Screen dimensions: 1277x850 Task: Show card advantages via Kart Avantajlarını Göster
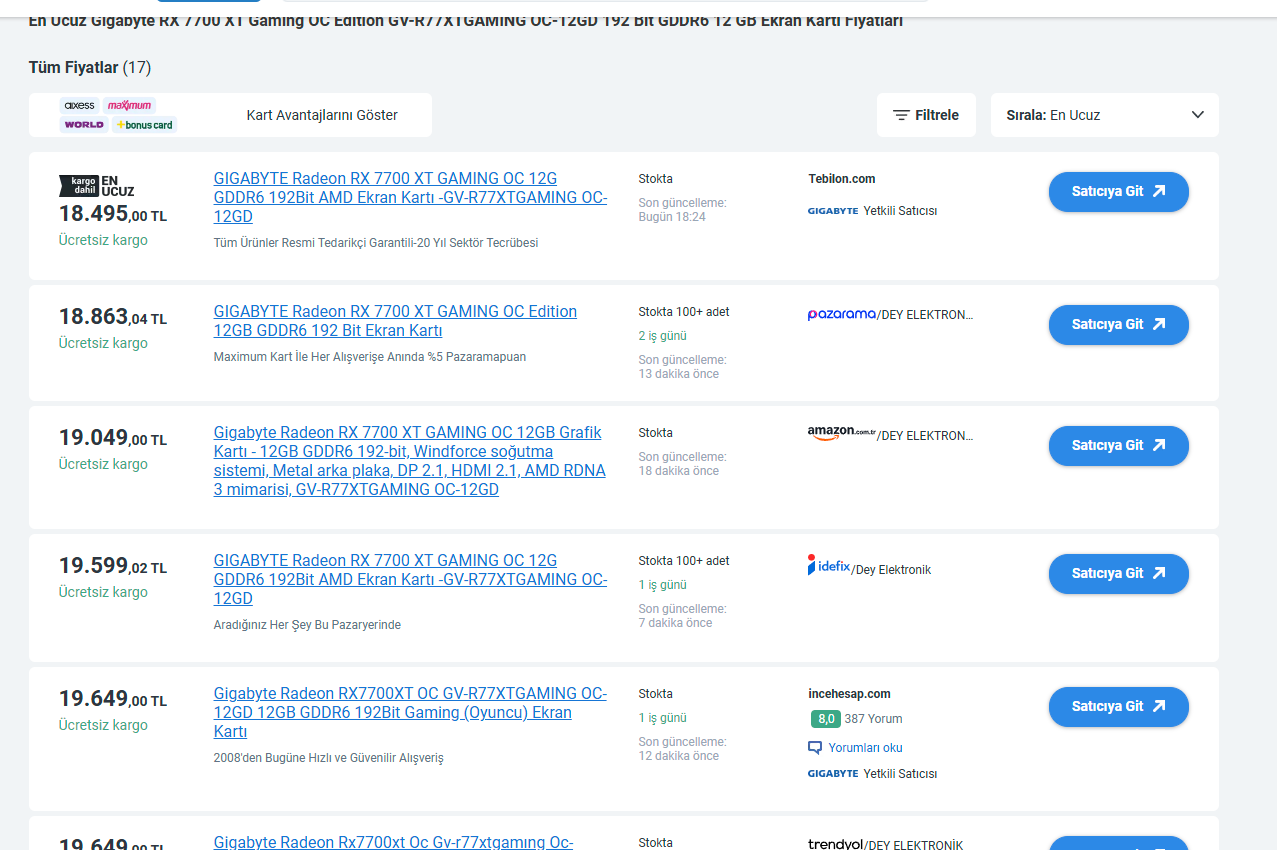pyautogui.click(x=322, y=115)
